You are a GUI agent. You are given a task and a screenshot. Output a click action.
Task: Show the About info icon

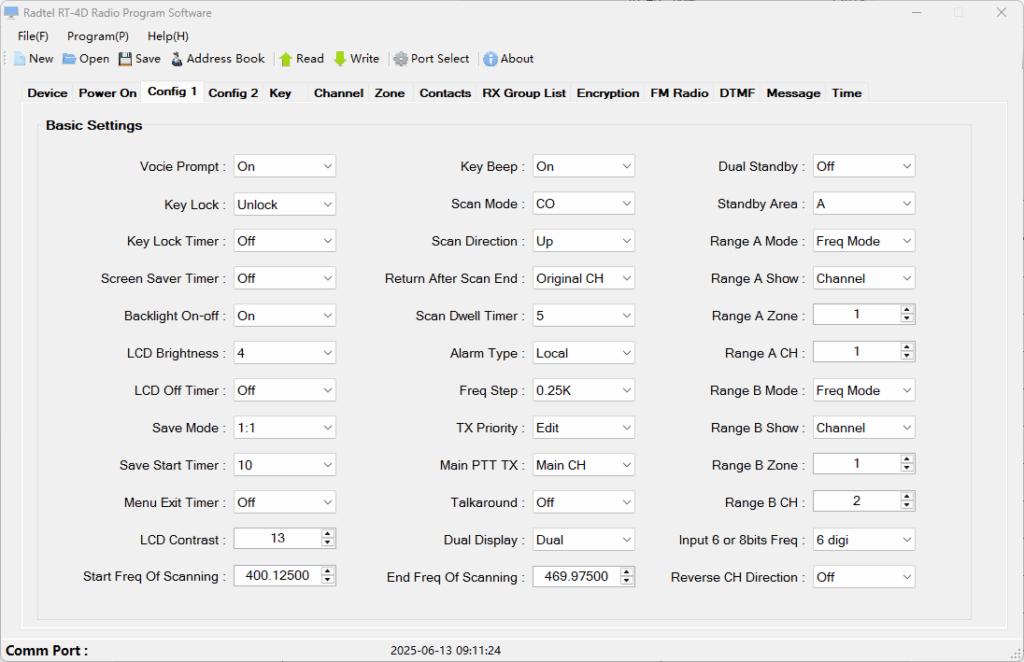[490, 59]
